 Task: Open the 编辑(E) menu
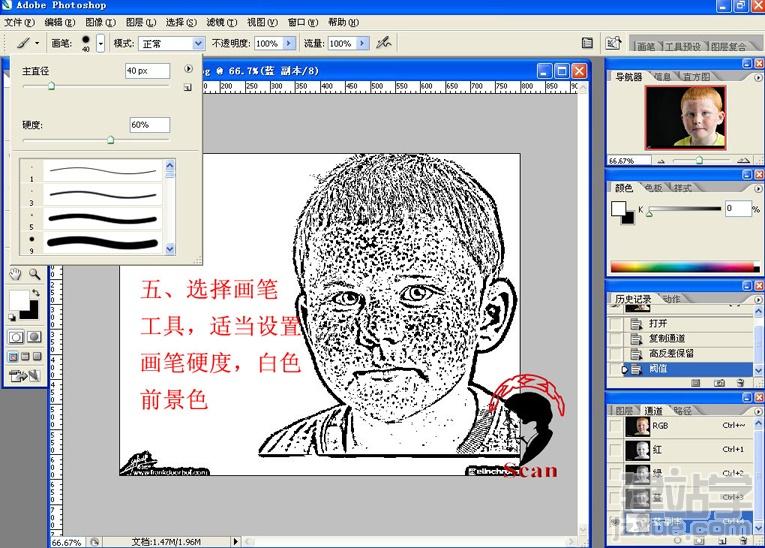60,22
